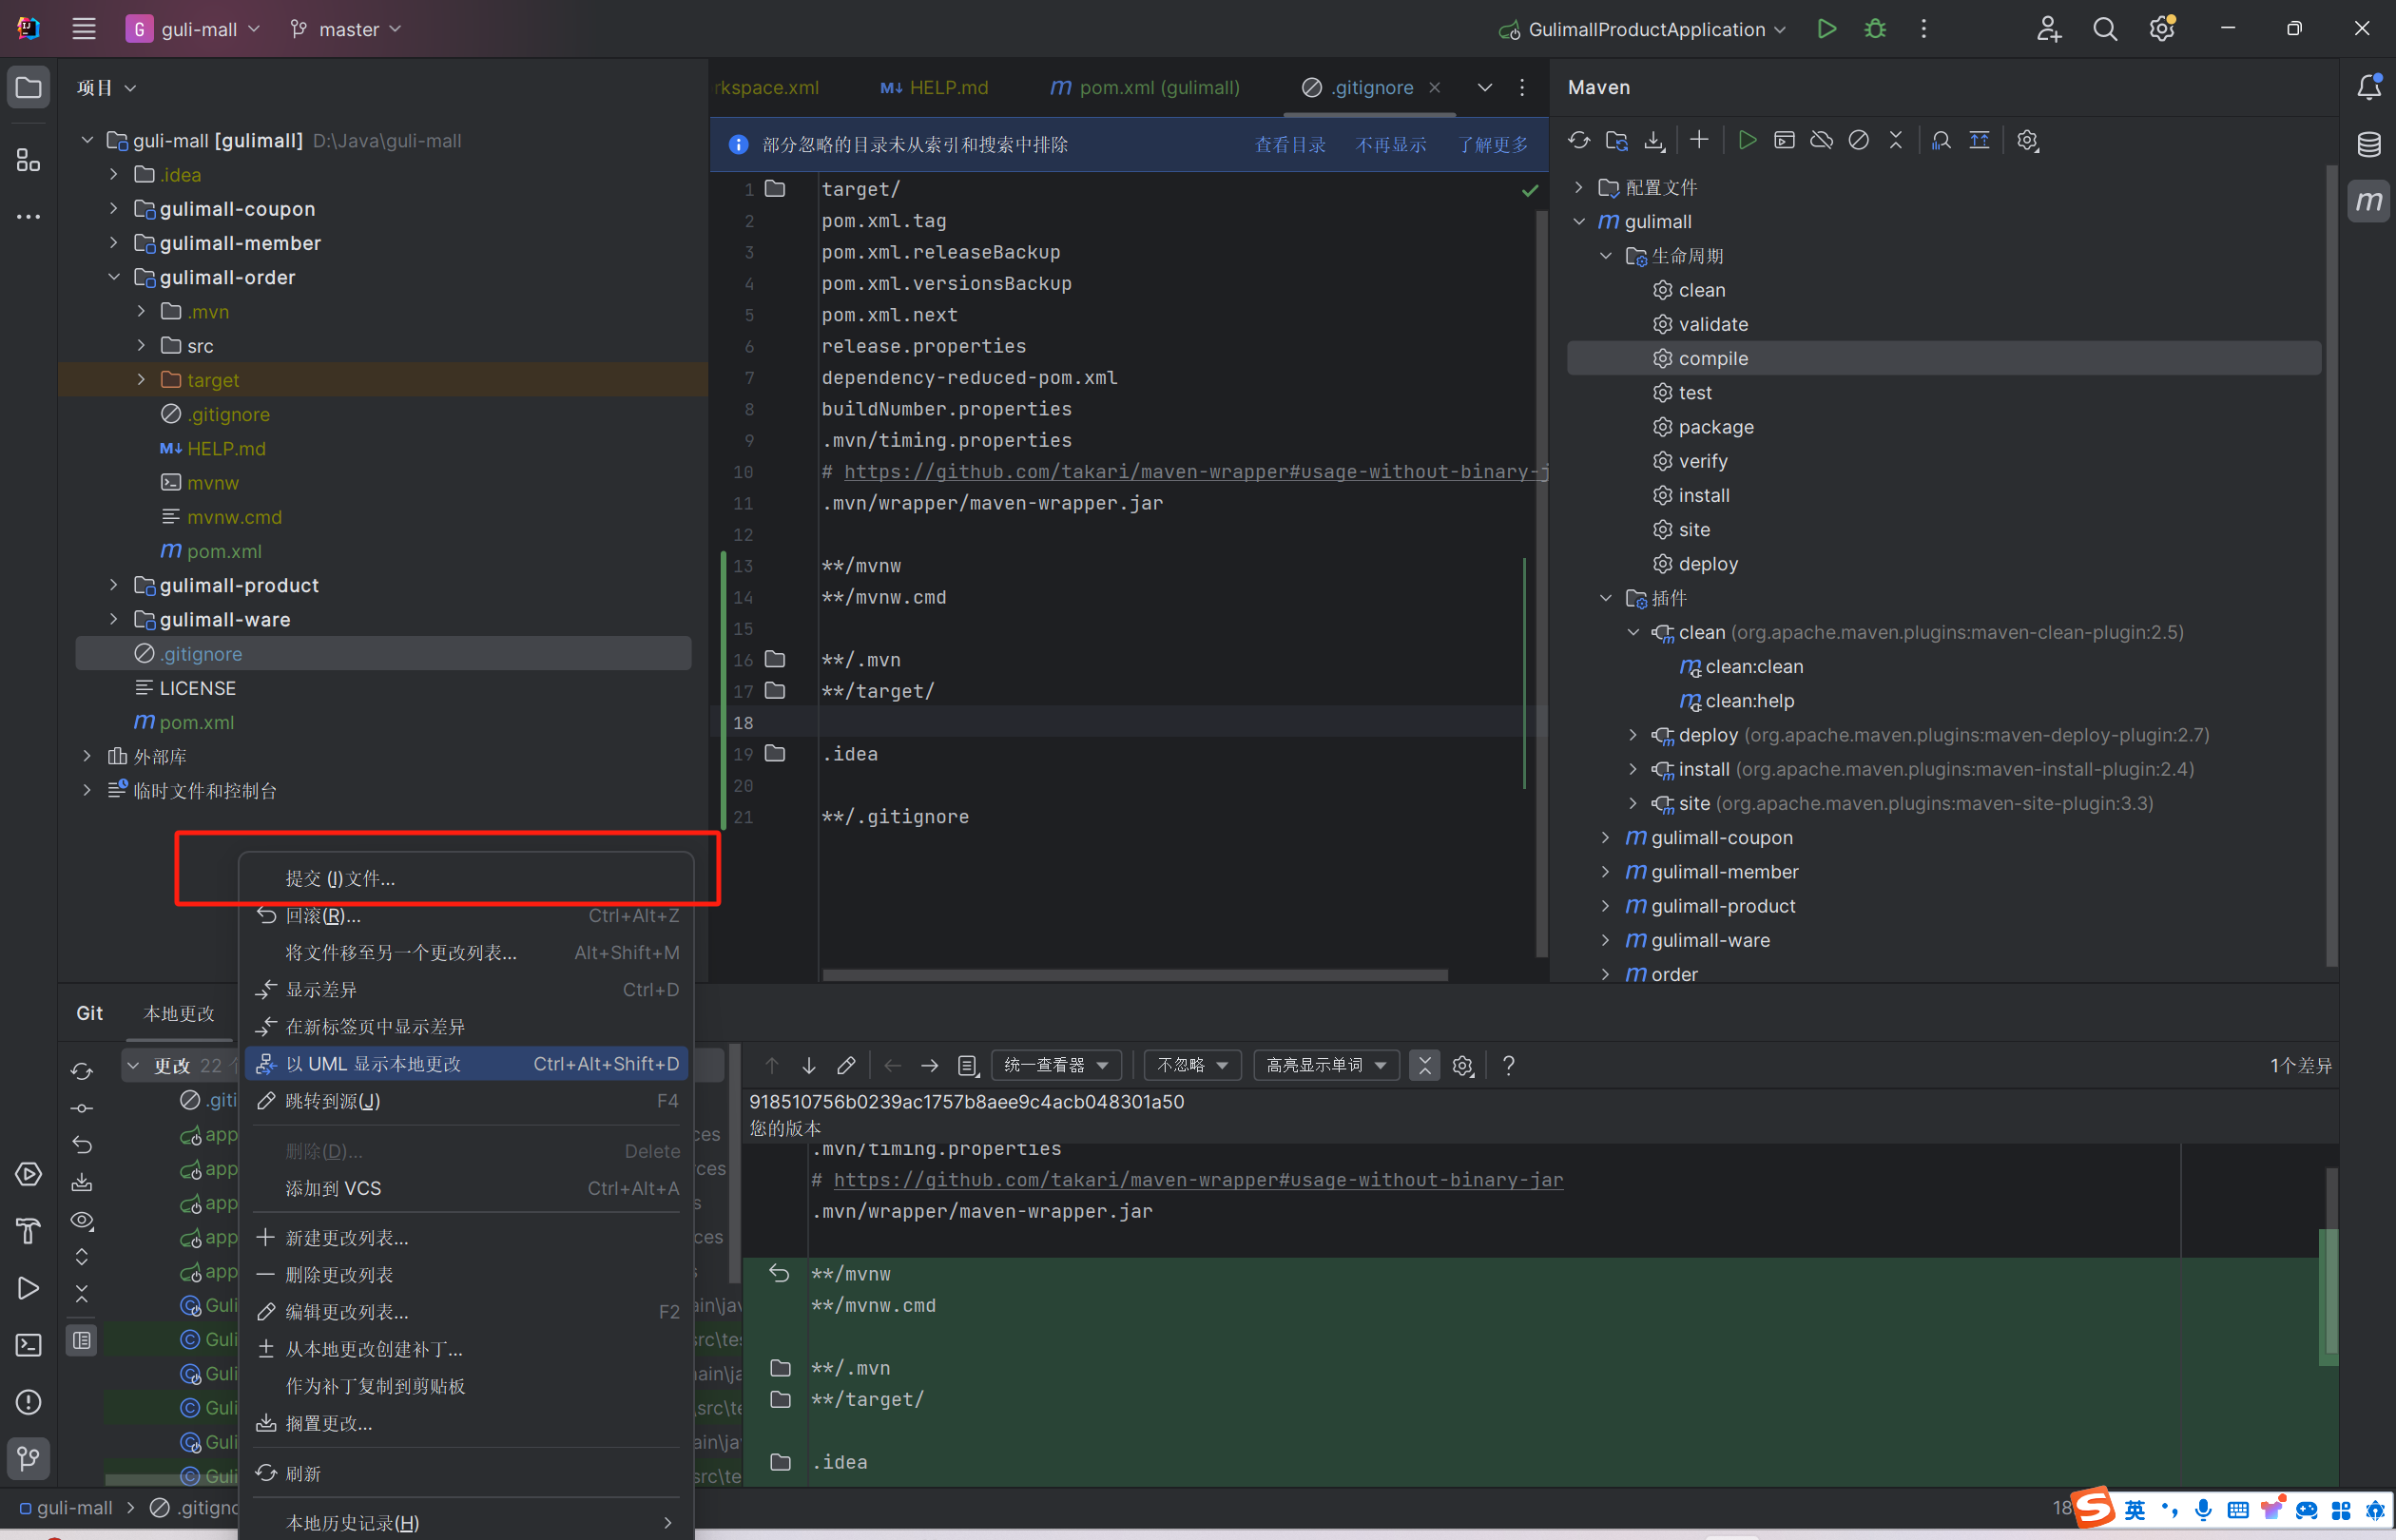Open master branch dropdown
The width and height of the screenshot is (2396, 1540).
346,29
